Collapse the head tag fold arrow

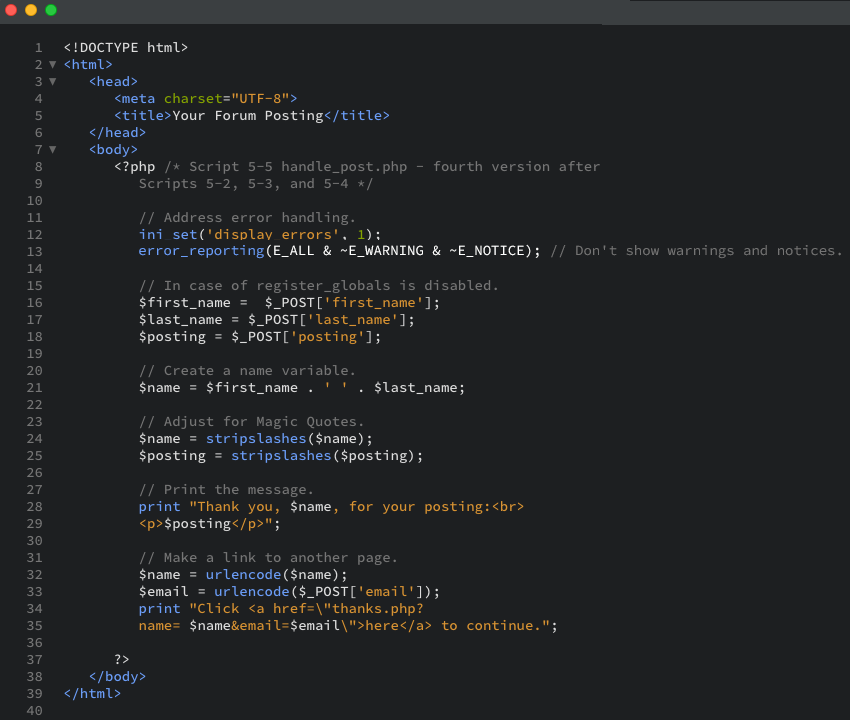(x=53, y=81)
